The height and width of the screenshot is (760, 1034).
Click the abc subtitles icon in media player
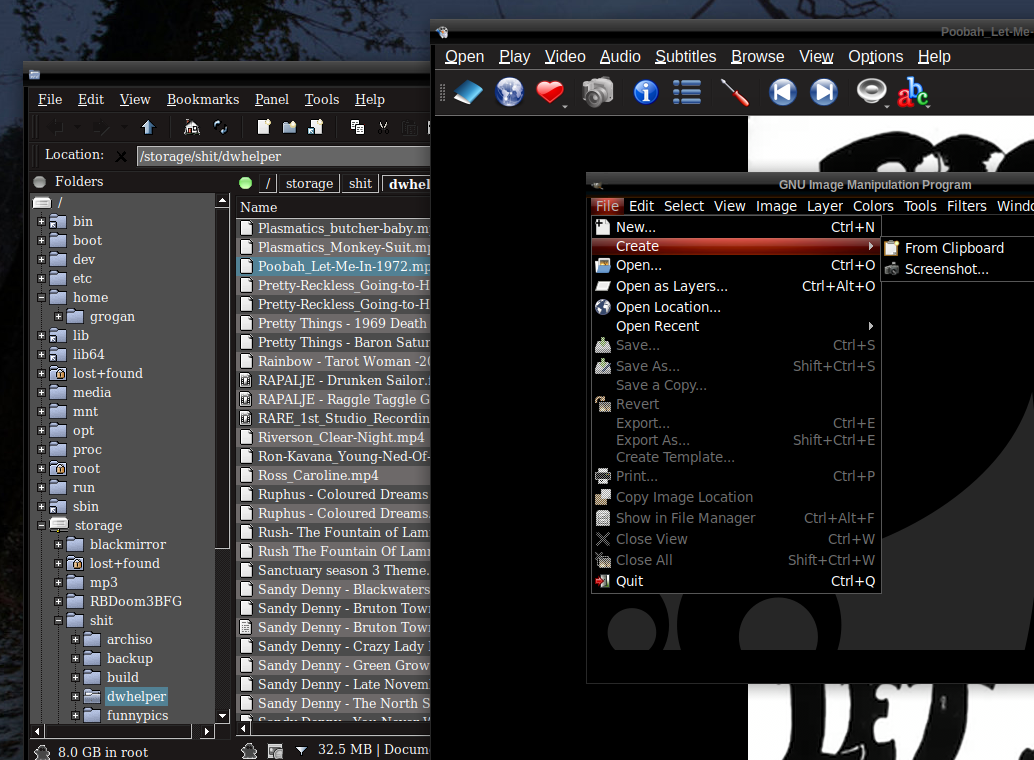point(913,92)
